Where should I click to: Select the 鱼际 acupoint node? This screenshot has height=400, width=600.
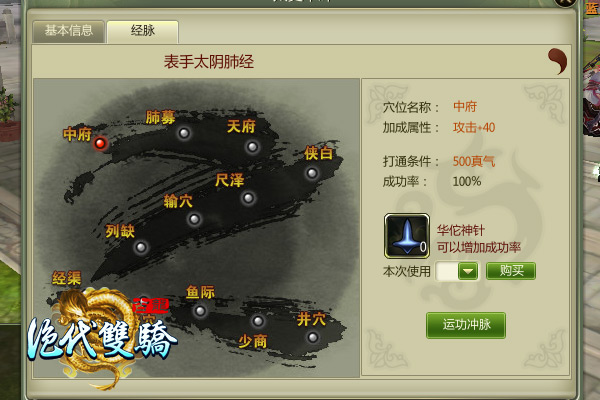pos(200,311)
